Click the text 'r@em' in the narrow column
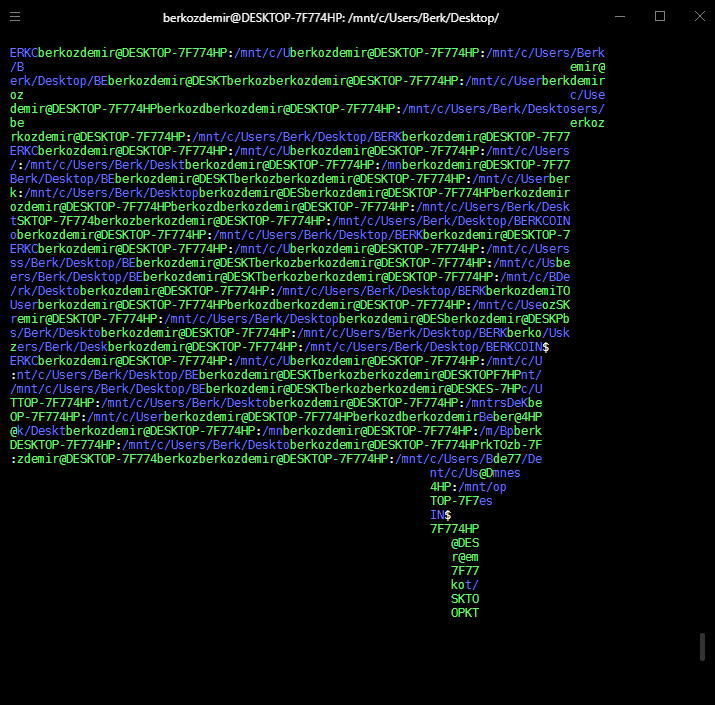This screenshot has width=715, height=705. click(x=465, y=557)
